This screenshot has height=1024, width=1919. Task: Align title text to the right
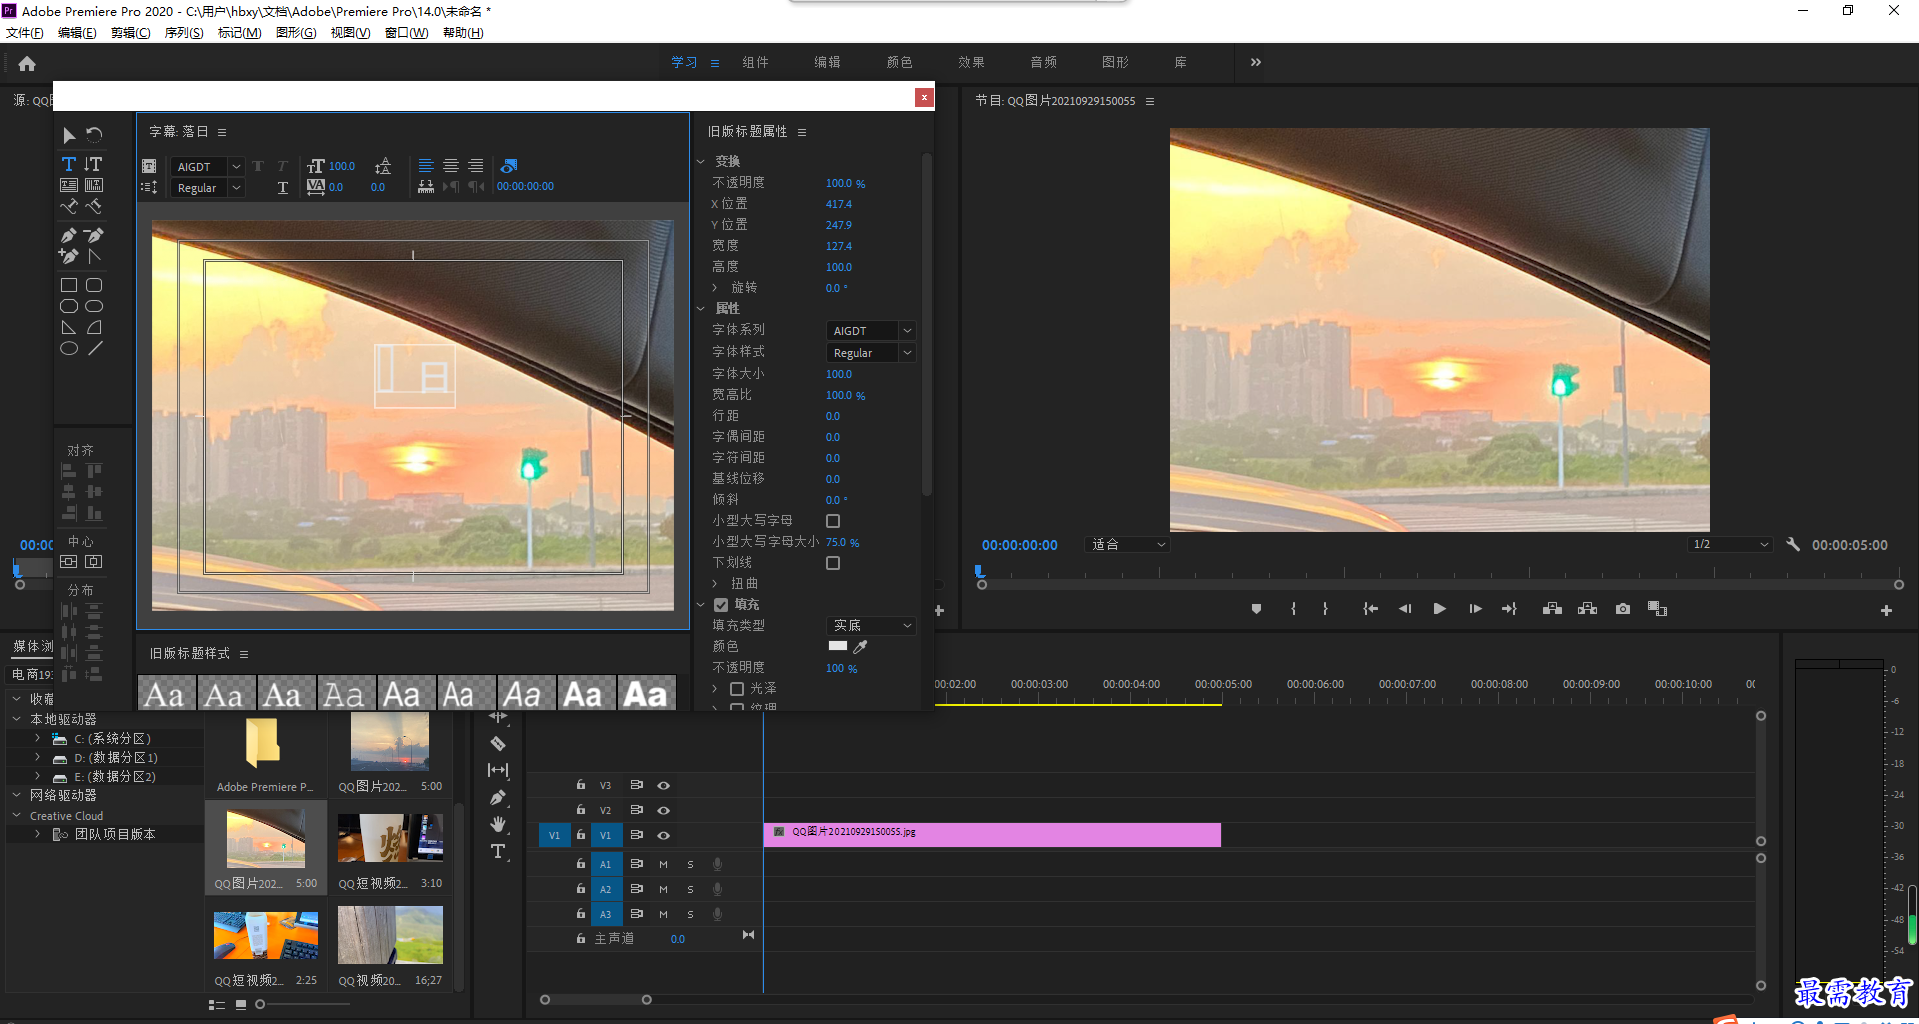(476, 166)
